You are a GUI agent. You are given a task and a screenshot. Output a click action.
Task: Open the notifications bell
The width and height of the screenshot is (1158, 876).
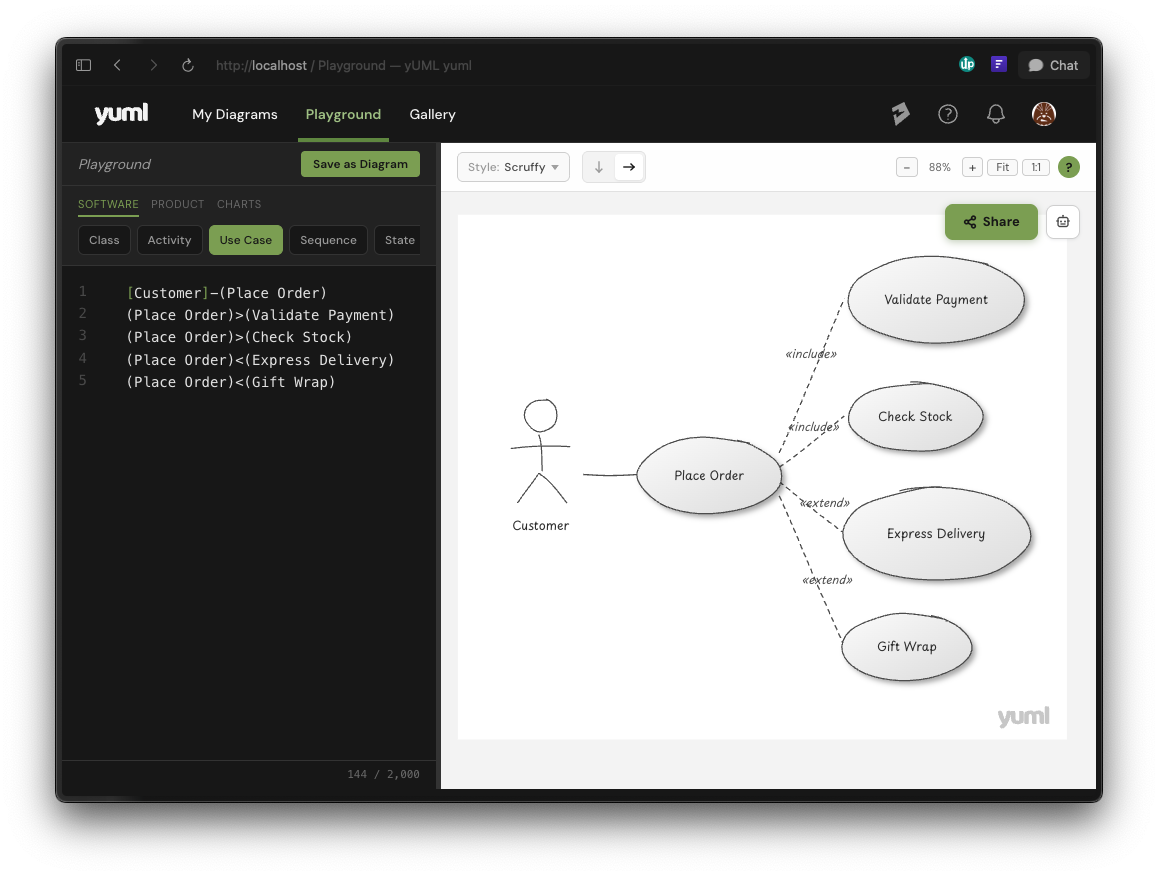pos(996,114)
